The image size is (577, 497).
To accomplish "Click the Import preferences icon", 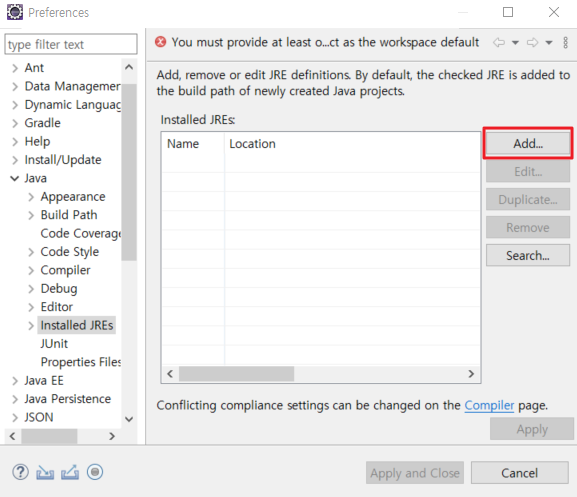I will pos(45,472).
